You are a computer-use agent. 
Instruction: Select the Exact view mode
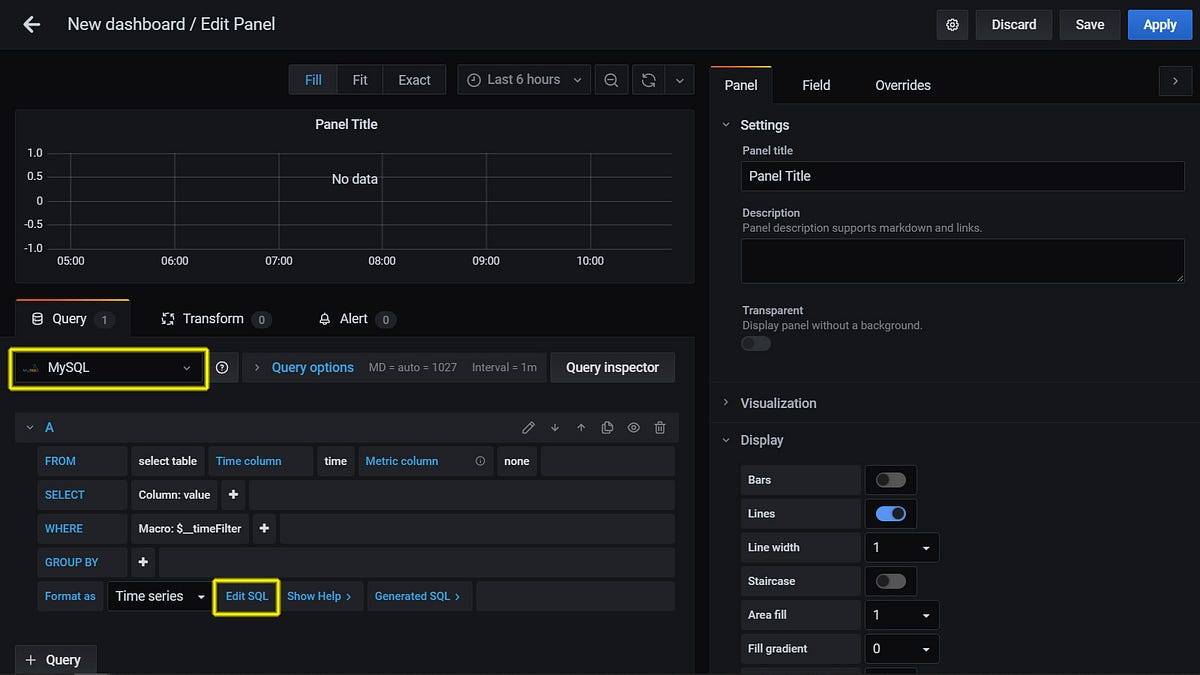point(414,80)
